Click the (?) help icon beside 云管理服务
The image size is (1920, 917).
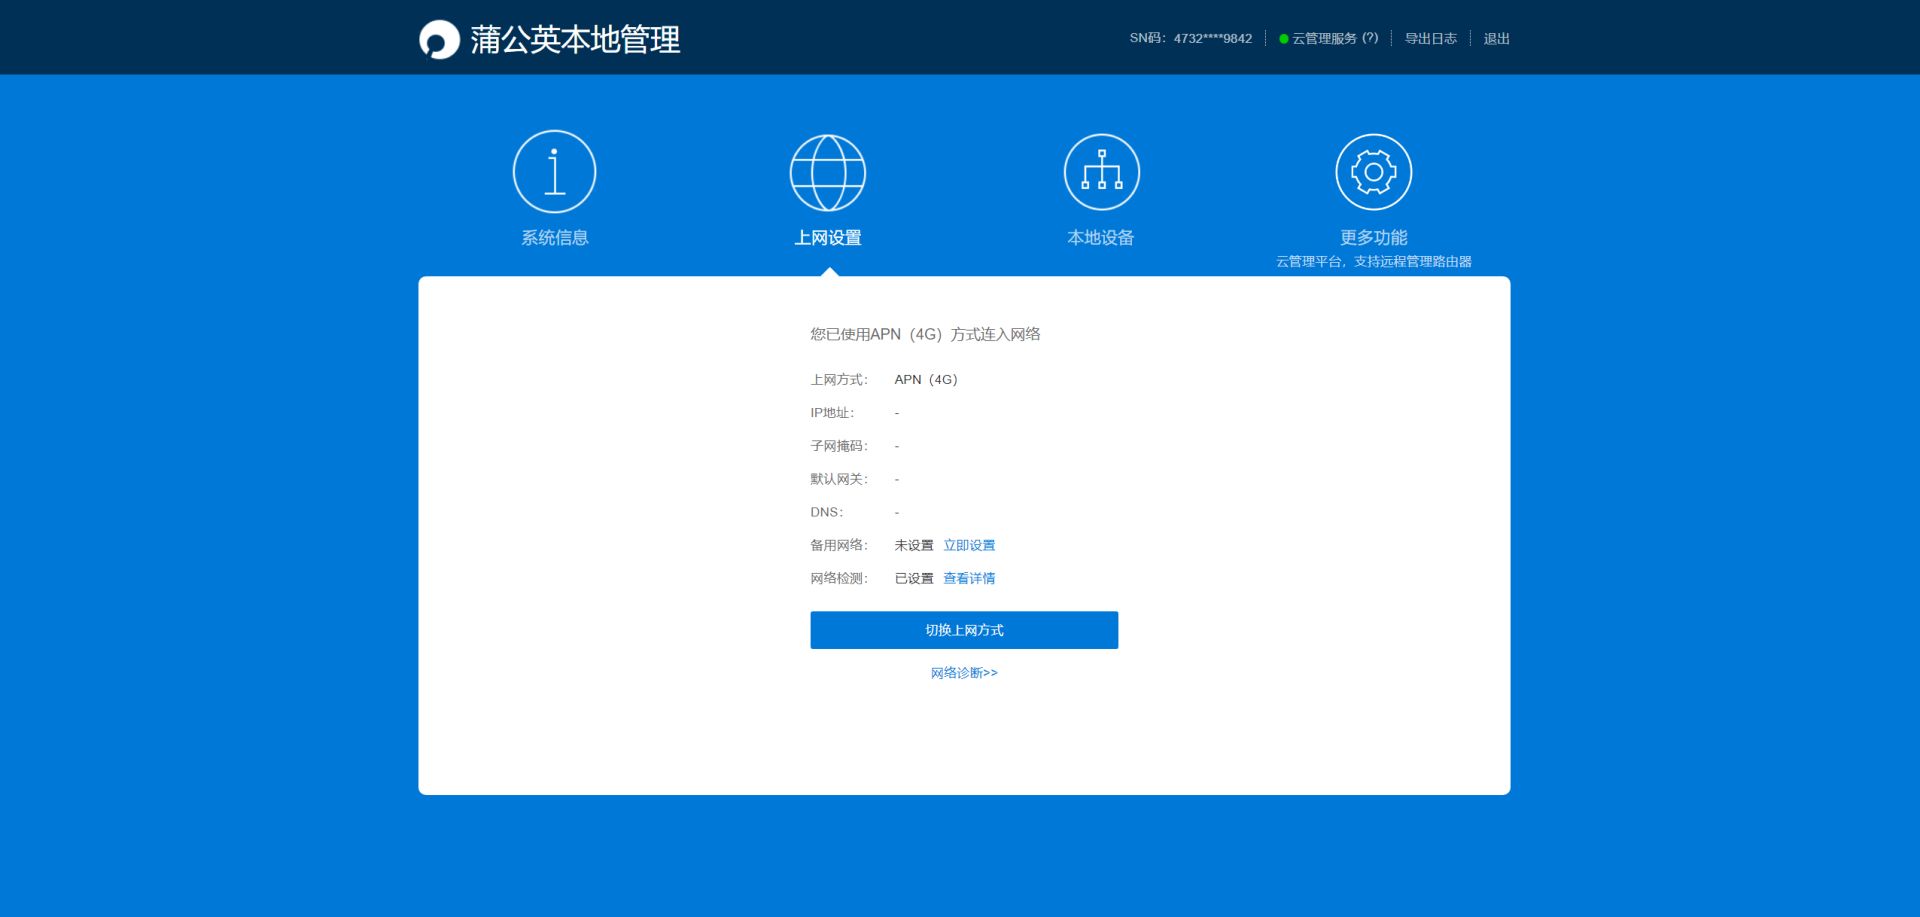tap(1370, 38)
